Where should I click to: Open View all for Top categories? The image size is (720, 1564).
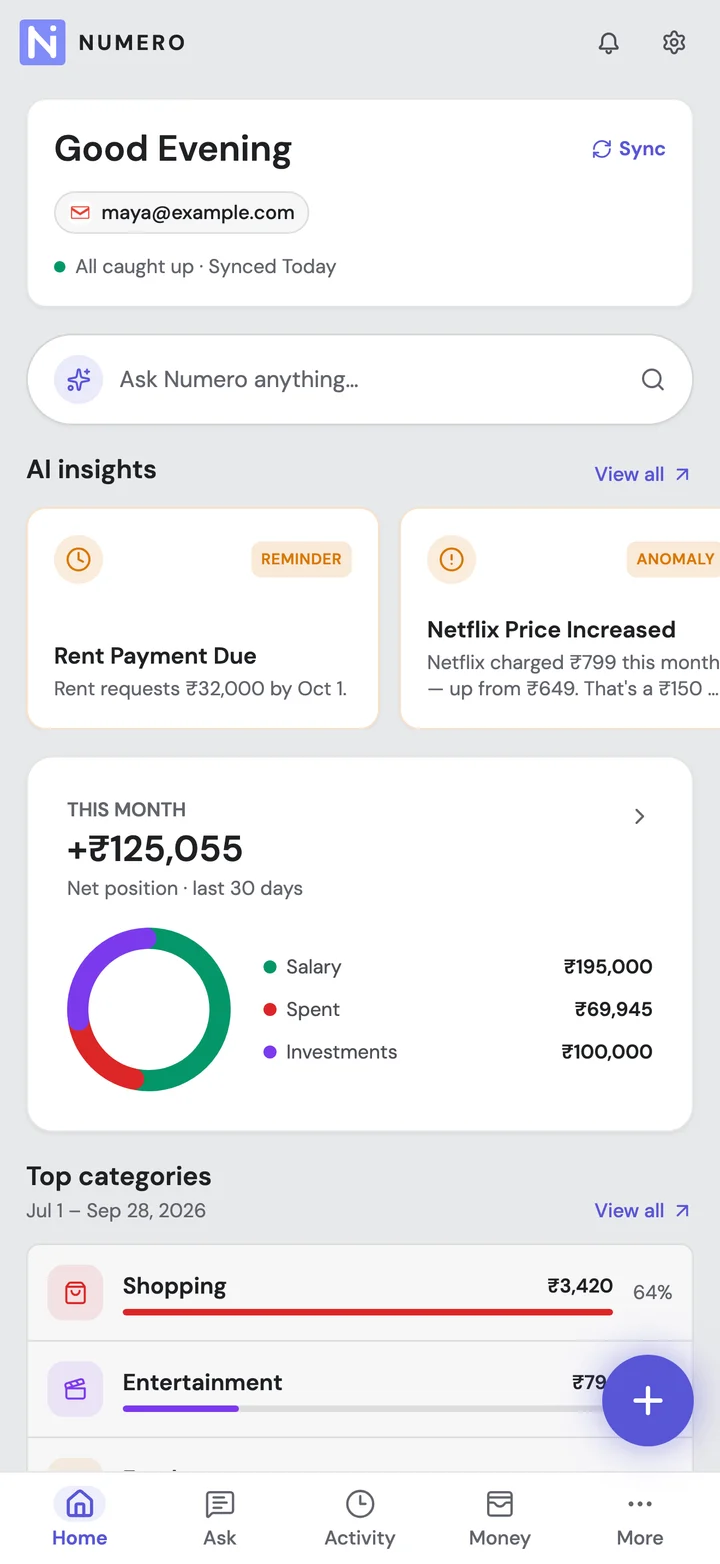(x=642, y=1211)
